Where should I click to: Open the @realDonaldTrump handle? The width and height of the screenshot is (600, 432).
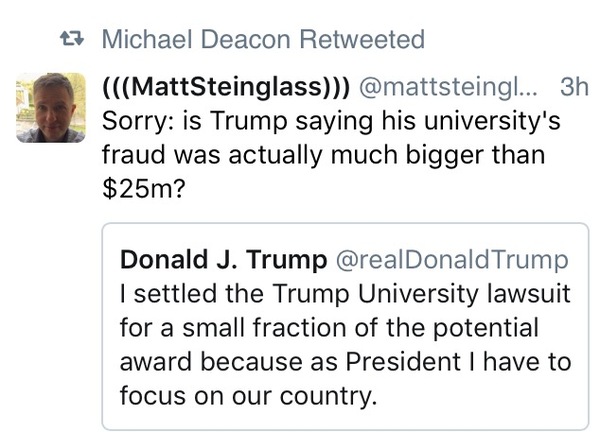click(x=451, y=261)
